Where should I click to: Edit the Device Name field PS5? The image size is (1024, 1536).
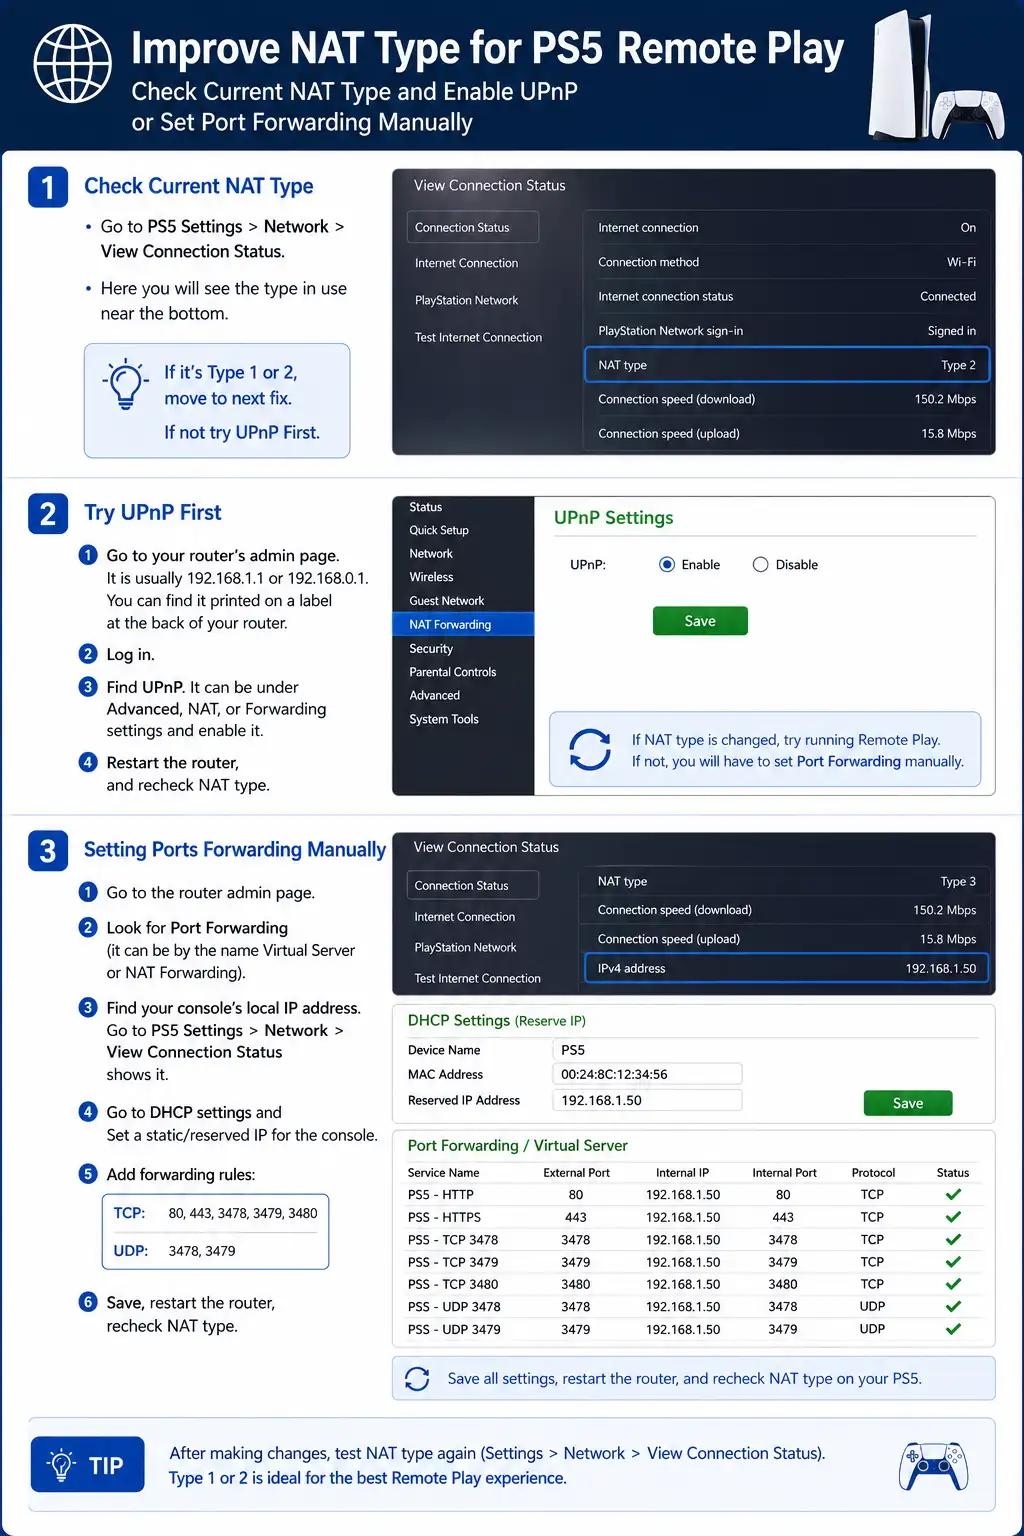(647, 1050)
